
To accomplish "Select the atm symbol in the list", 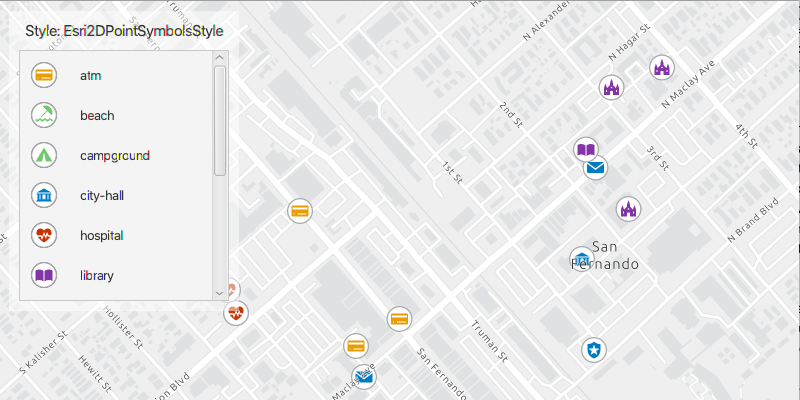I will (x=116, y=76).
